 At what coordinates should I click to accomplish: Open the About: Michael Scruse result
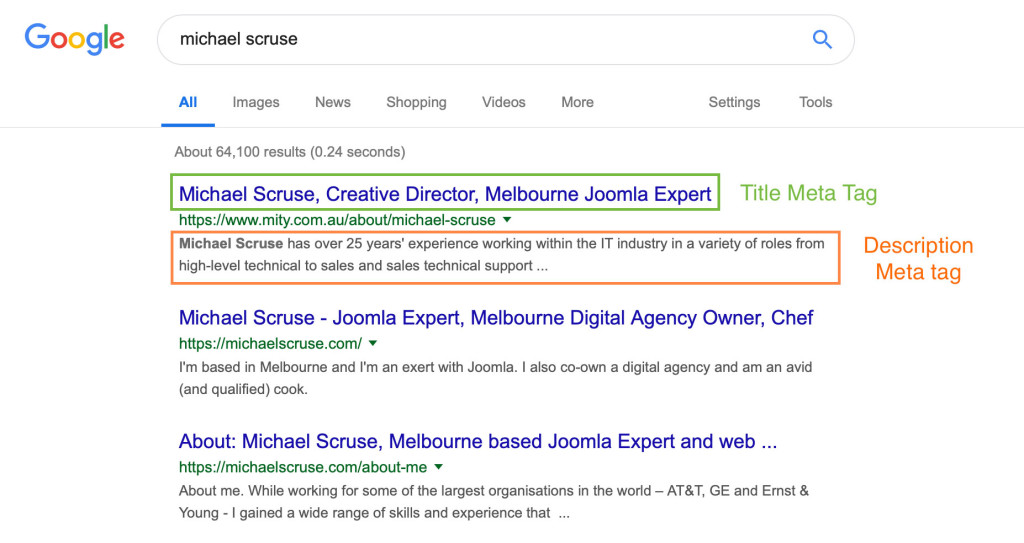[x=477, y=441]
